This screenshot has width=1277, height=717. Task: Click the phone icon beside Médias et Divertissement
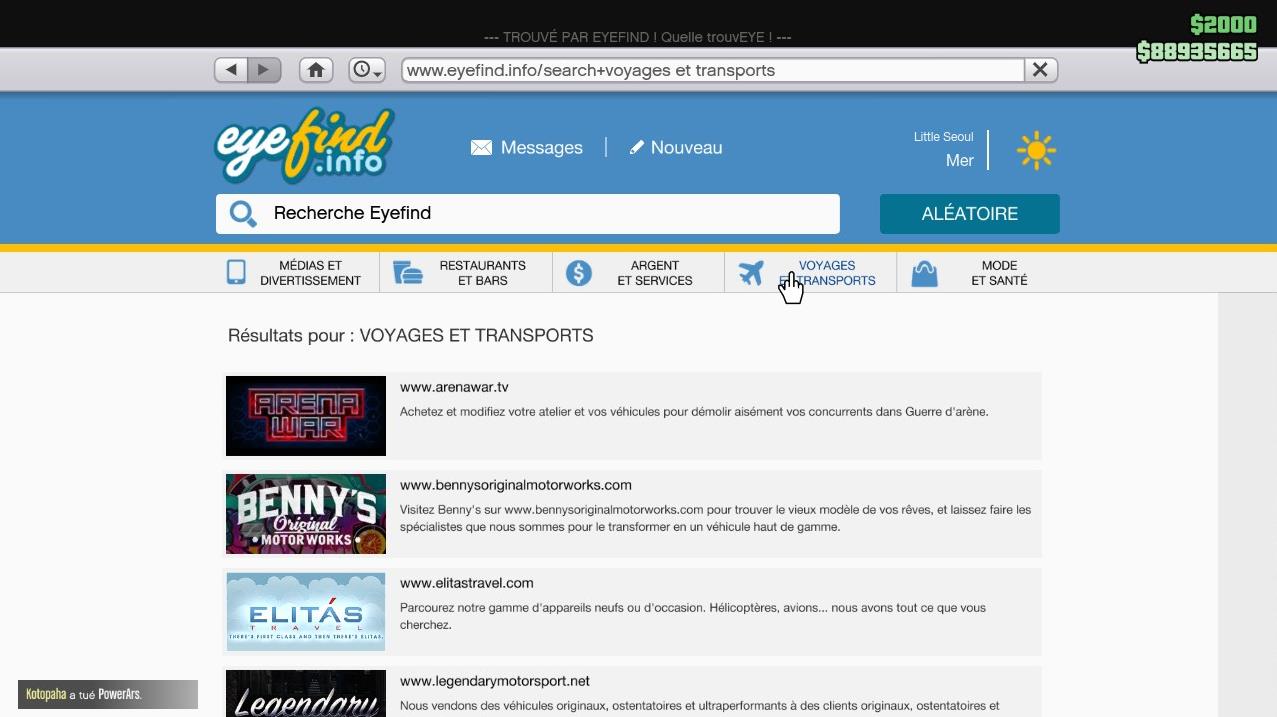(x=235, y=271)
